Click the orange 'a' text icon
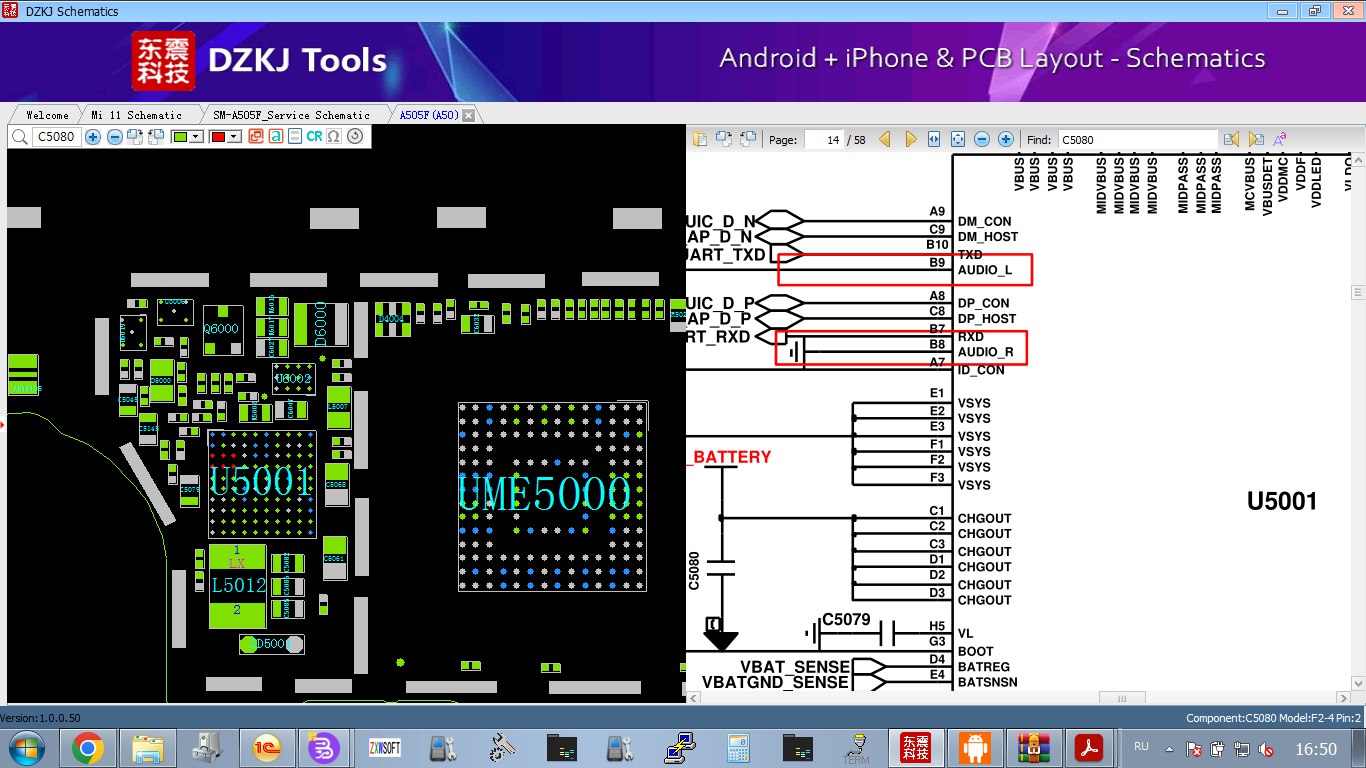 [x=276, y=136]
